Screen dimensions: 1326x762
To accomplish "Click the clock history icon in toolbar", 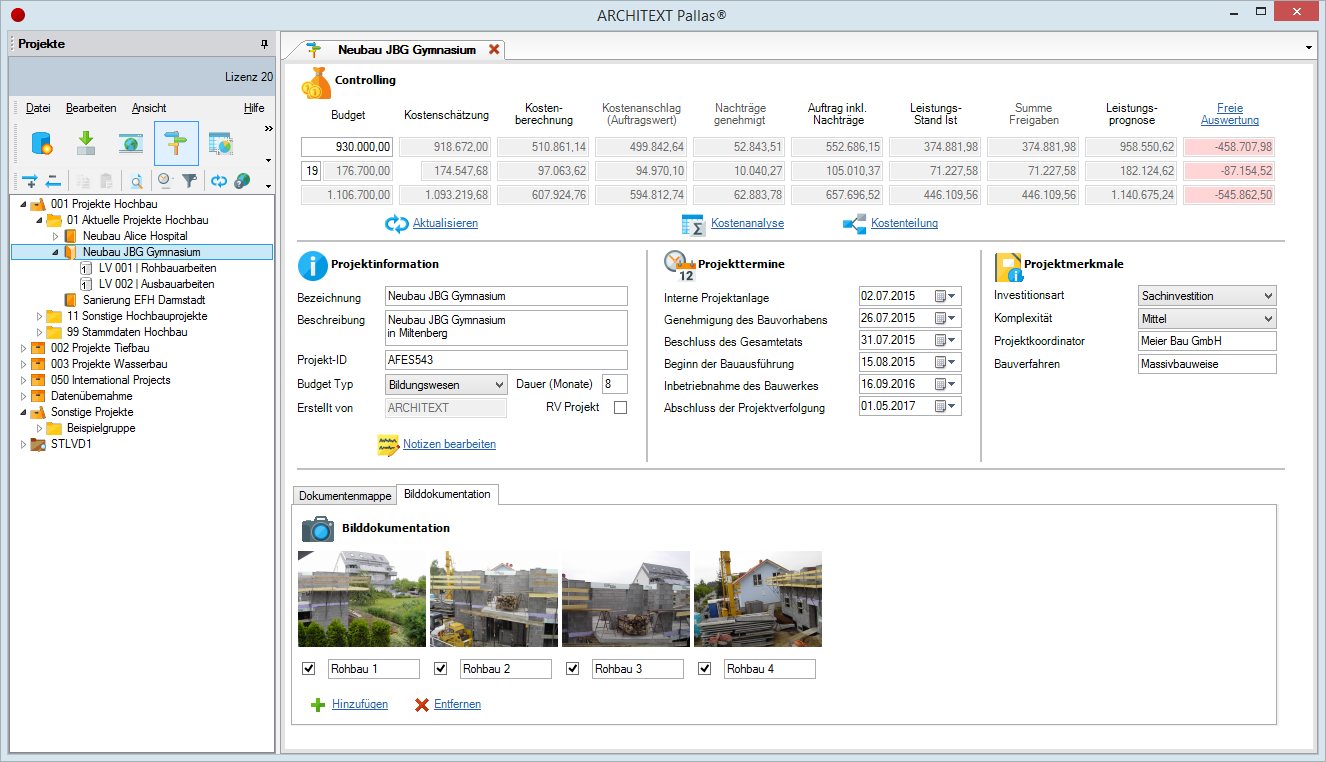I will click(166, 181).
